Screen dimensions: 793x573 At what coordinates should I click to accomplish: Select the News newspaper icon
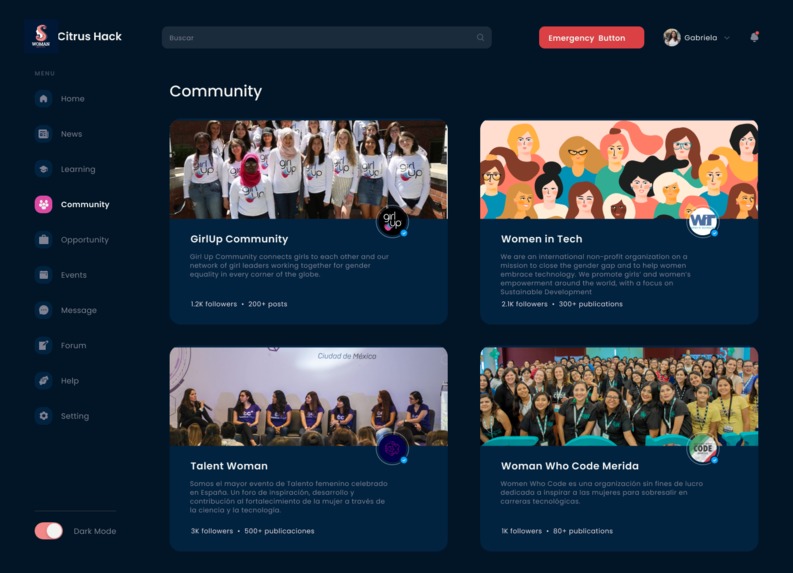coord(43,134)
